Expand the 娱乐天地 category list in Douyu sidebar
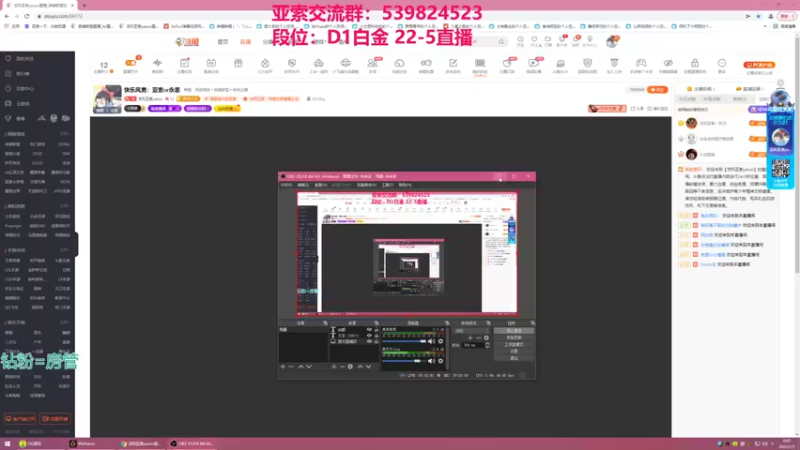Screen dimensions: 800x450 click(64, 322)
